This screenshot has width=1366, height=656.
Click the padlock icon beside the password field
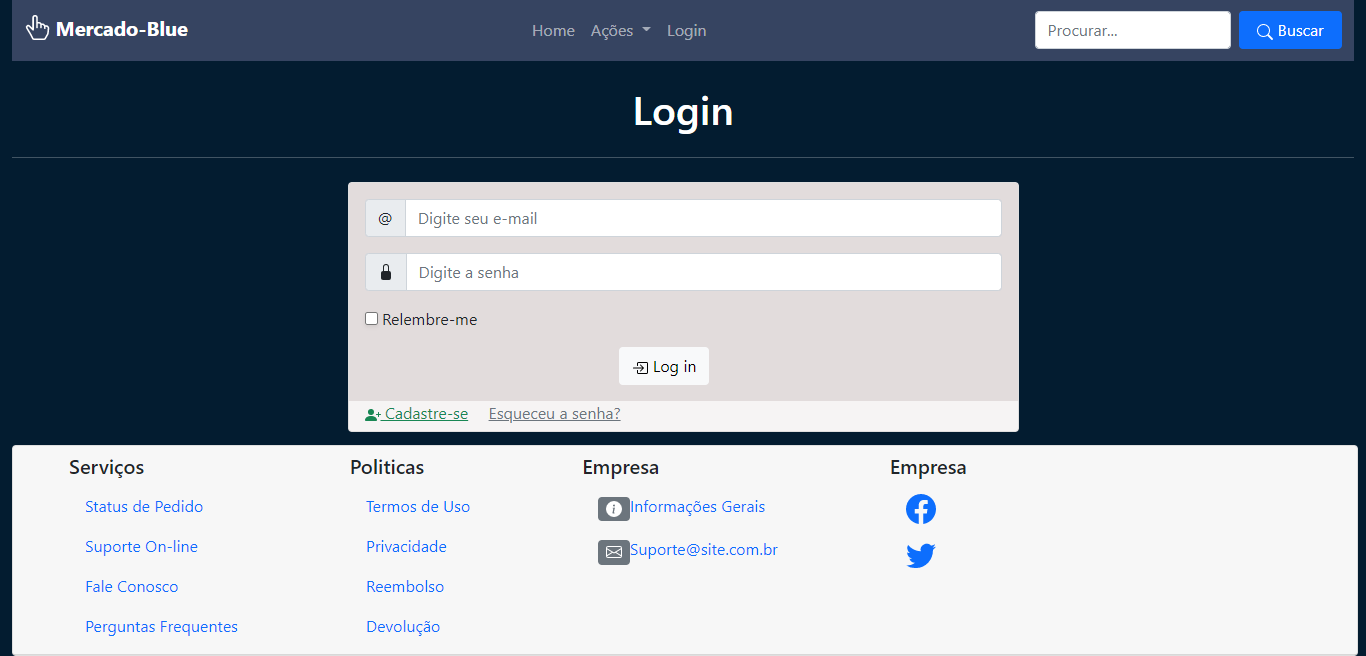[x=385, y=271]
